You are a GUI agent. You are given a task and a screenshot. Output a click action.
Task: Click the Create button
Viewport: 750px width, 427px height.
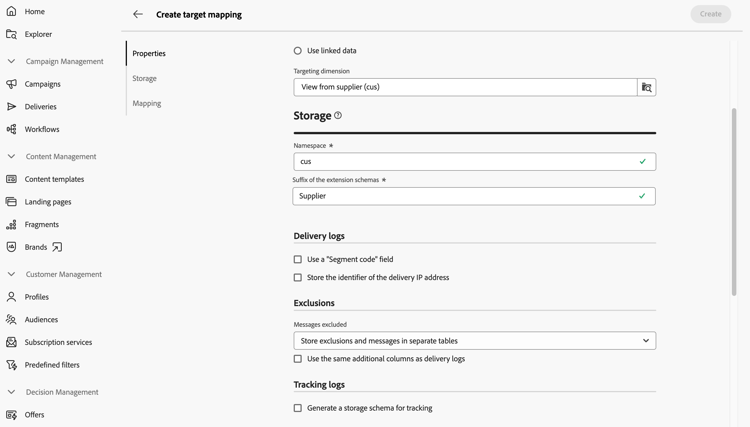(710, 14)
